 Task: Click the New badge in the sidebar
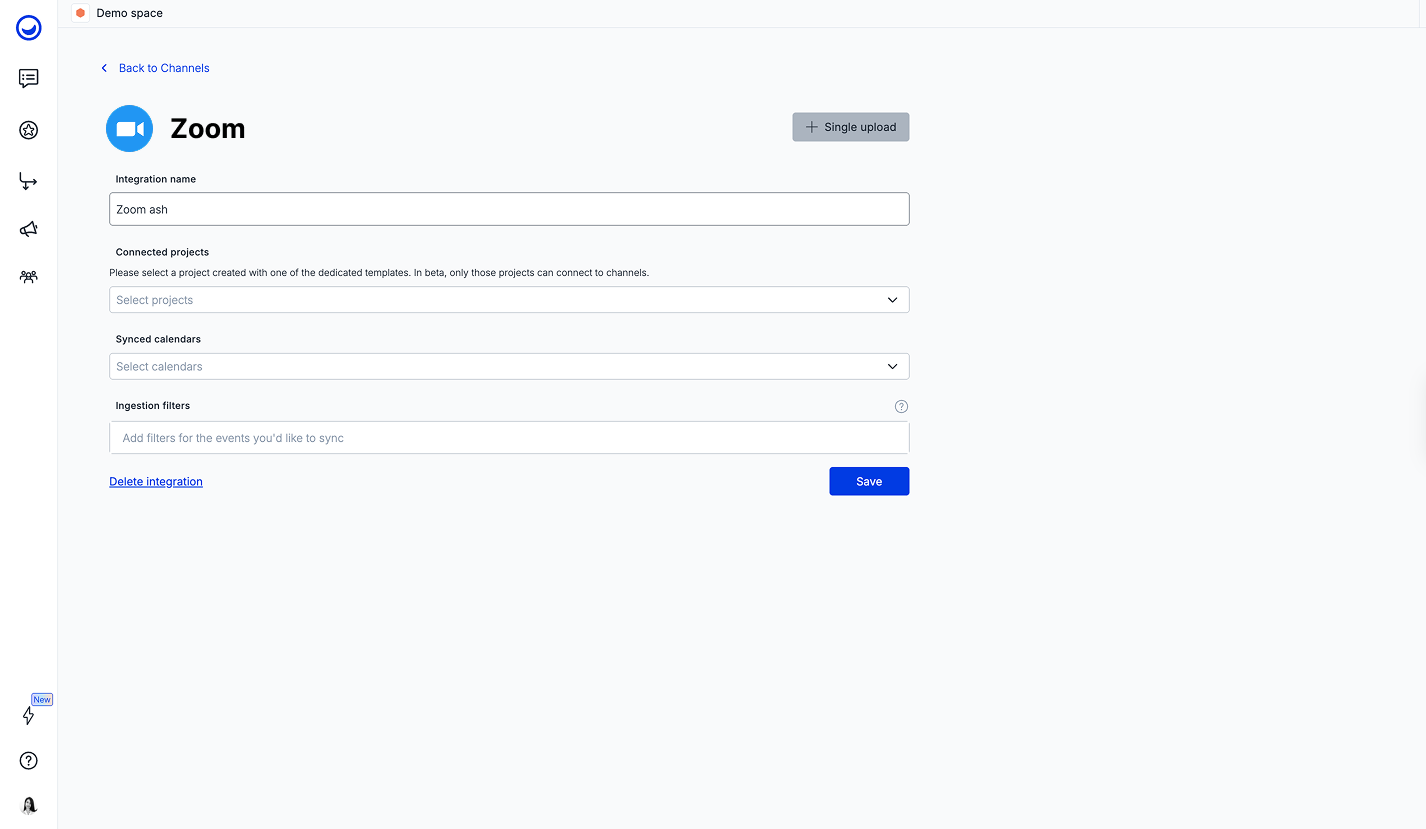coord(42,700)
